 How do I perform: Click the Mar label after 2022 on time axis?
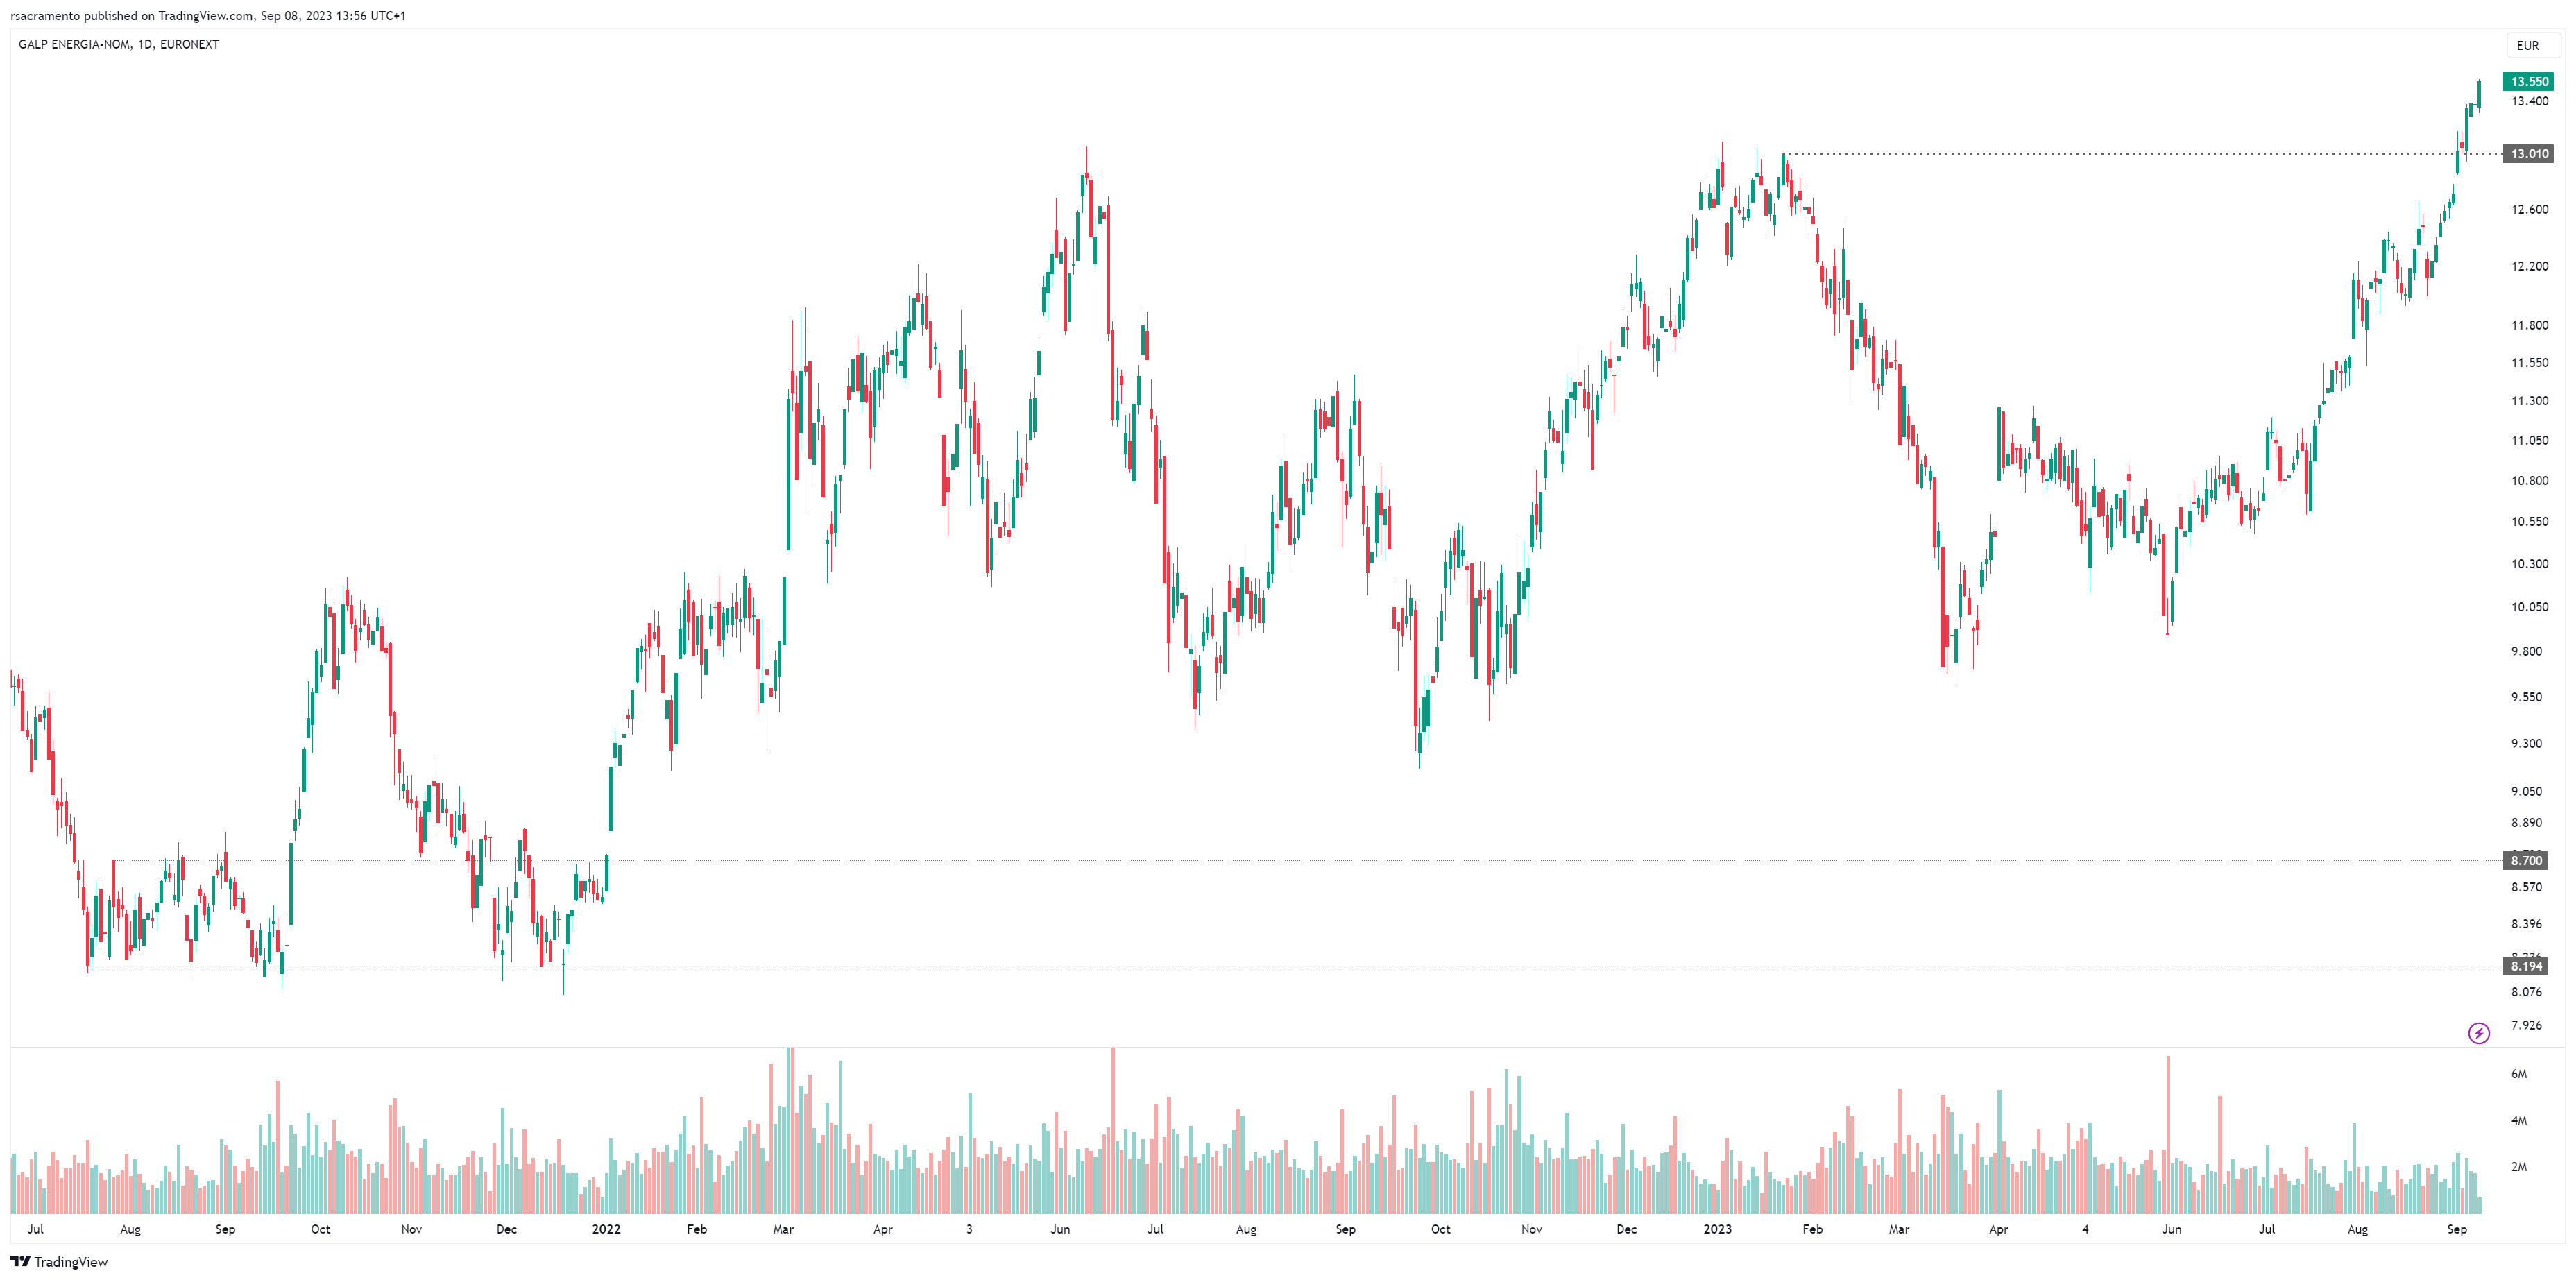[x=783, y=1229]
